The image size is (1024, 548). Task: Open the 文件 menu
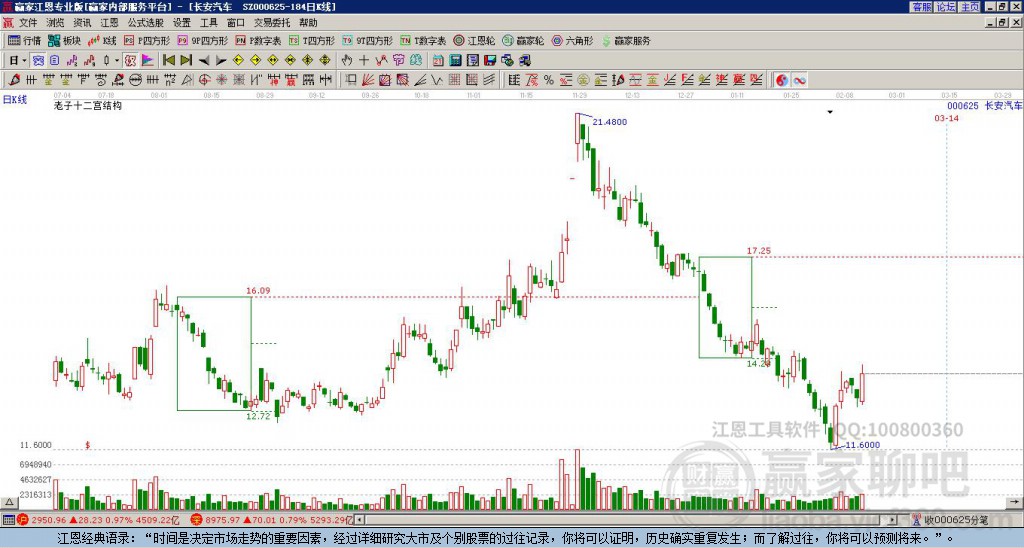(28, 23)
